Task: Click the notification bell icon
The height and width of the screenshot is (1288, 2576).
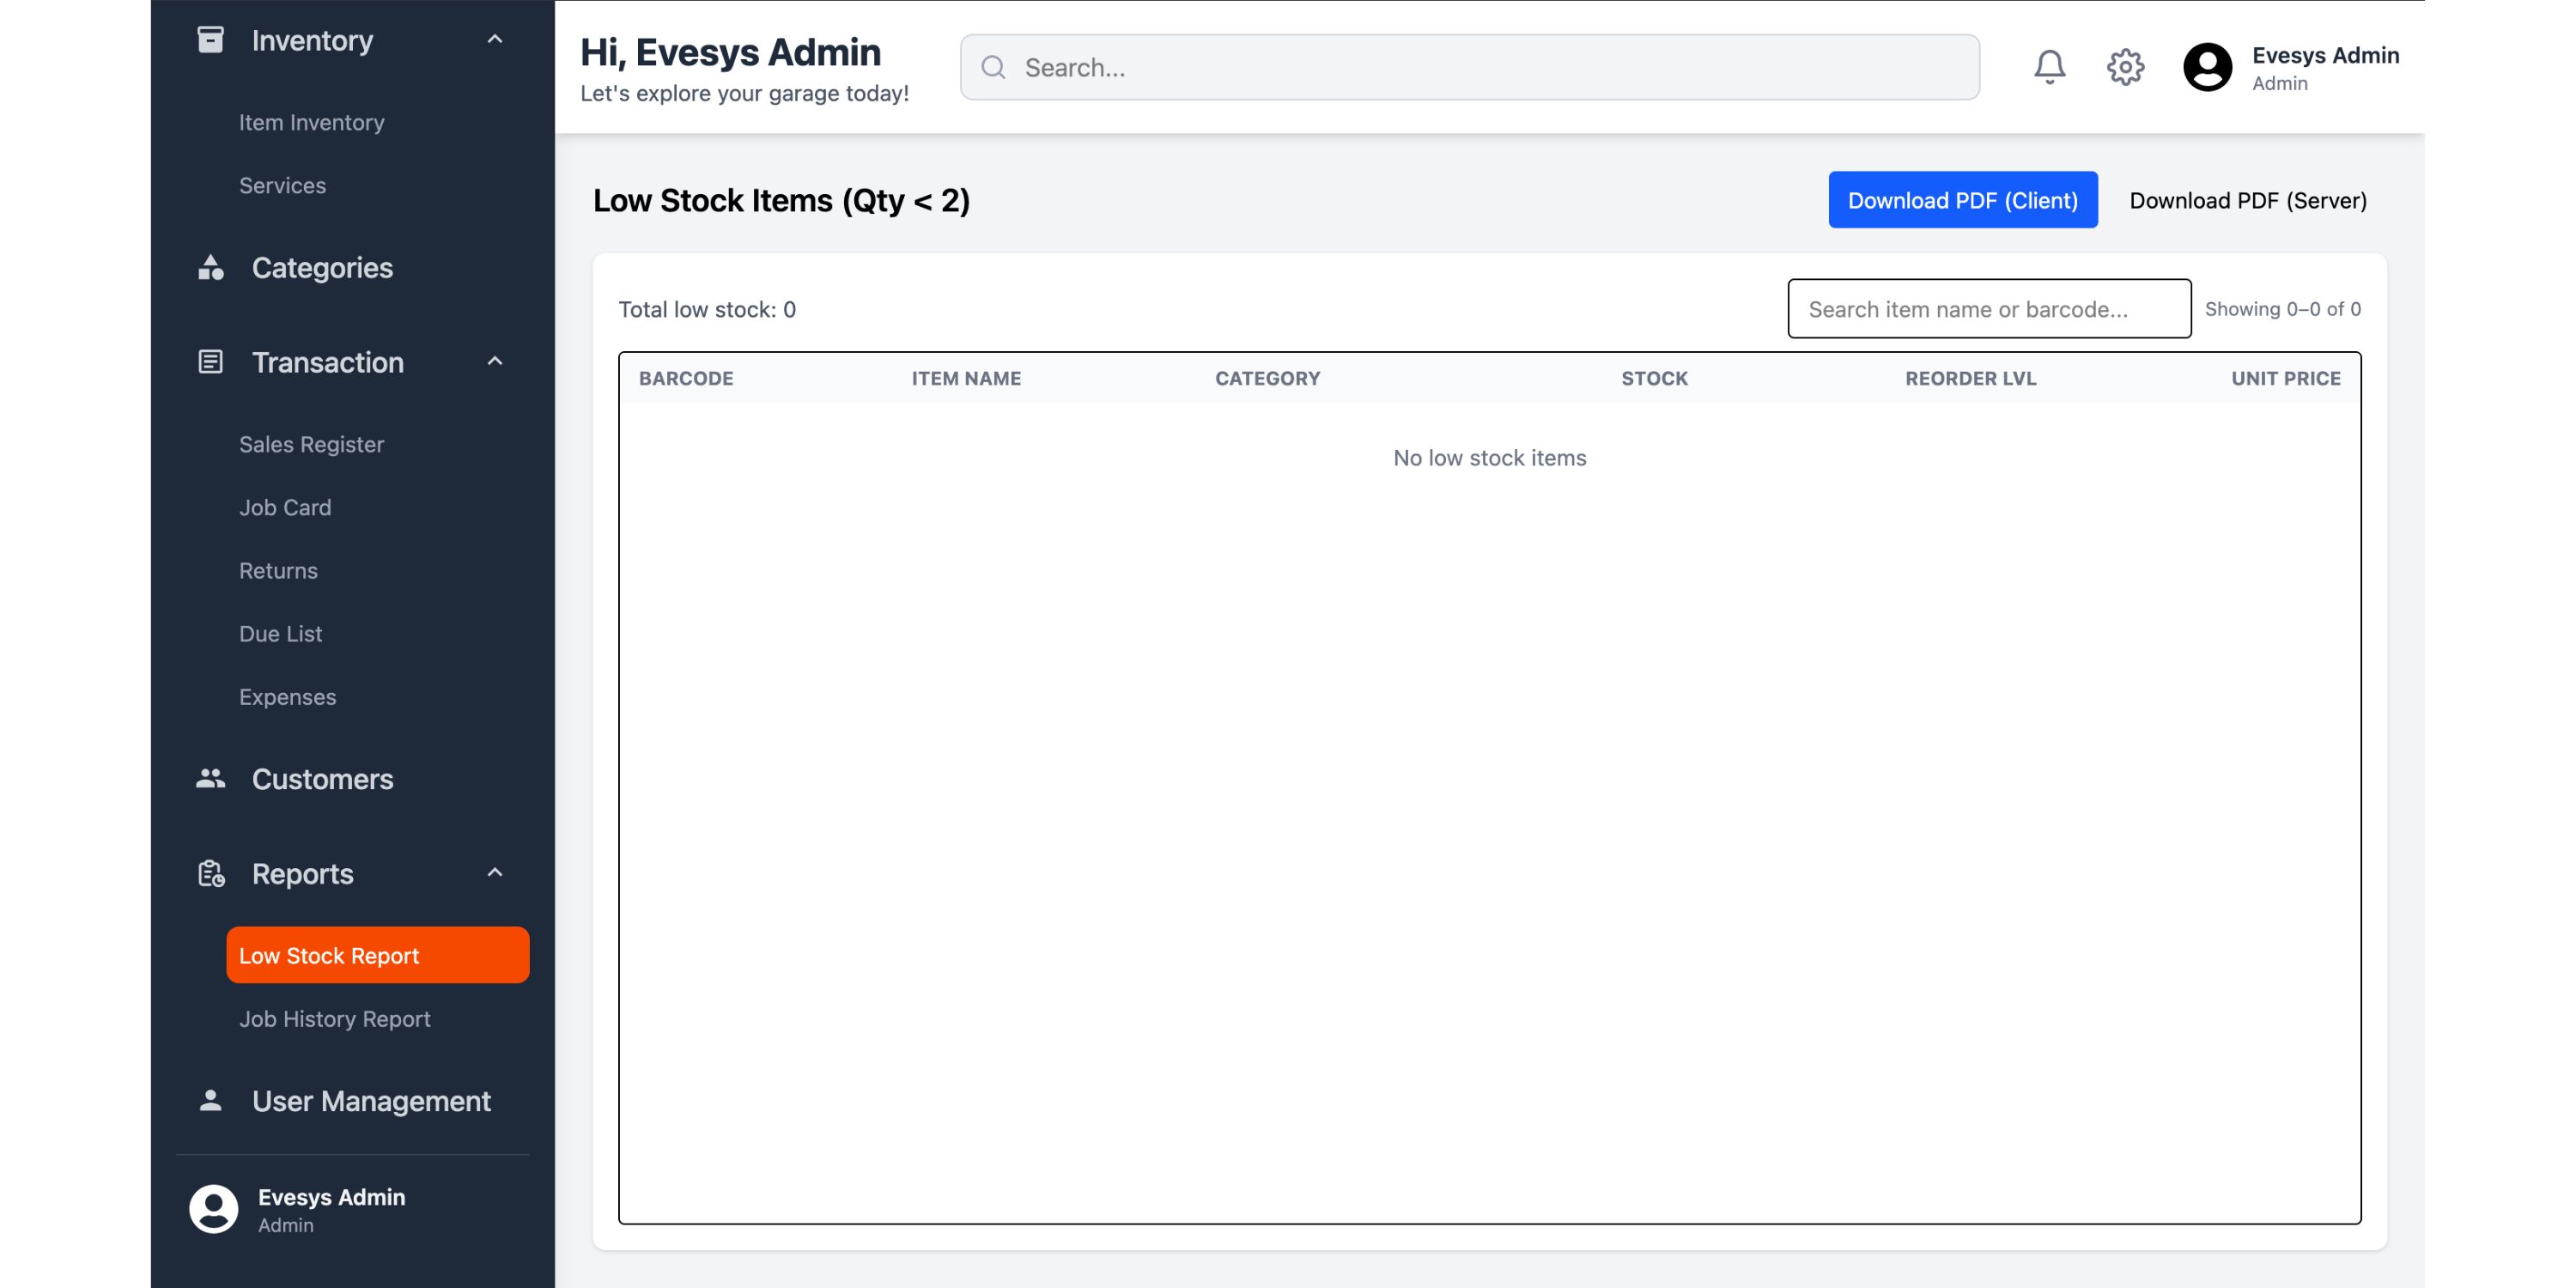Action: point(2049,67)
